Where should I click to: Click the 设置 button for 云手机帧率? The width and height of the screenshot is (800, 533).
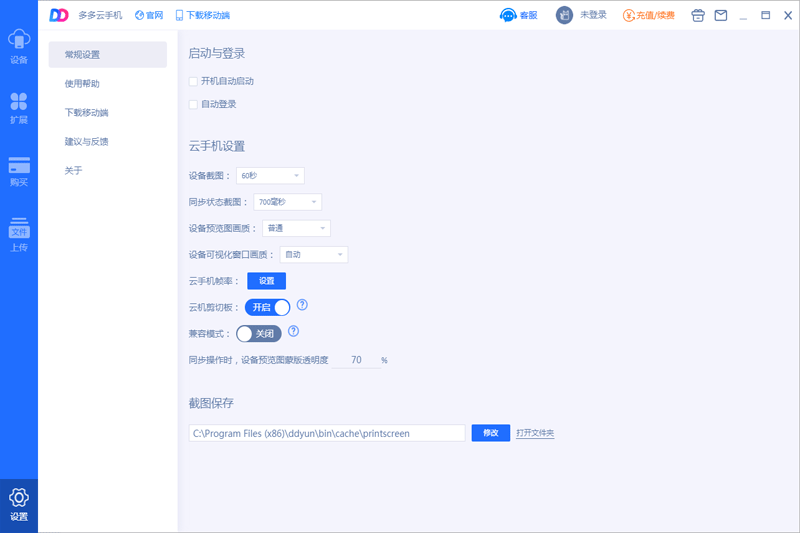click(266, 281)
